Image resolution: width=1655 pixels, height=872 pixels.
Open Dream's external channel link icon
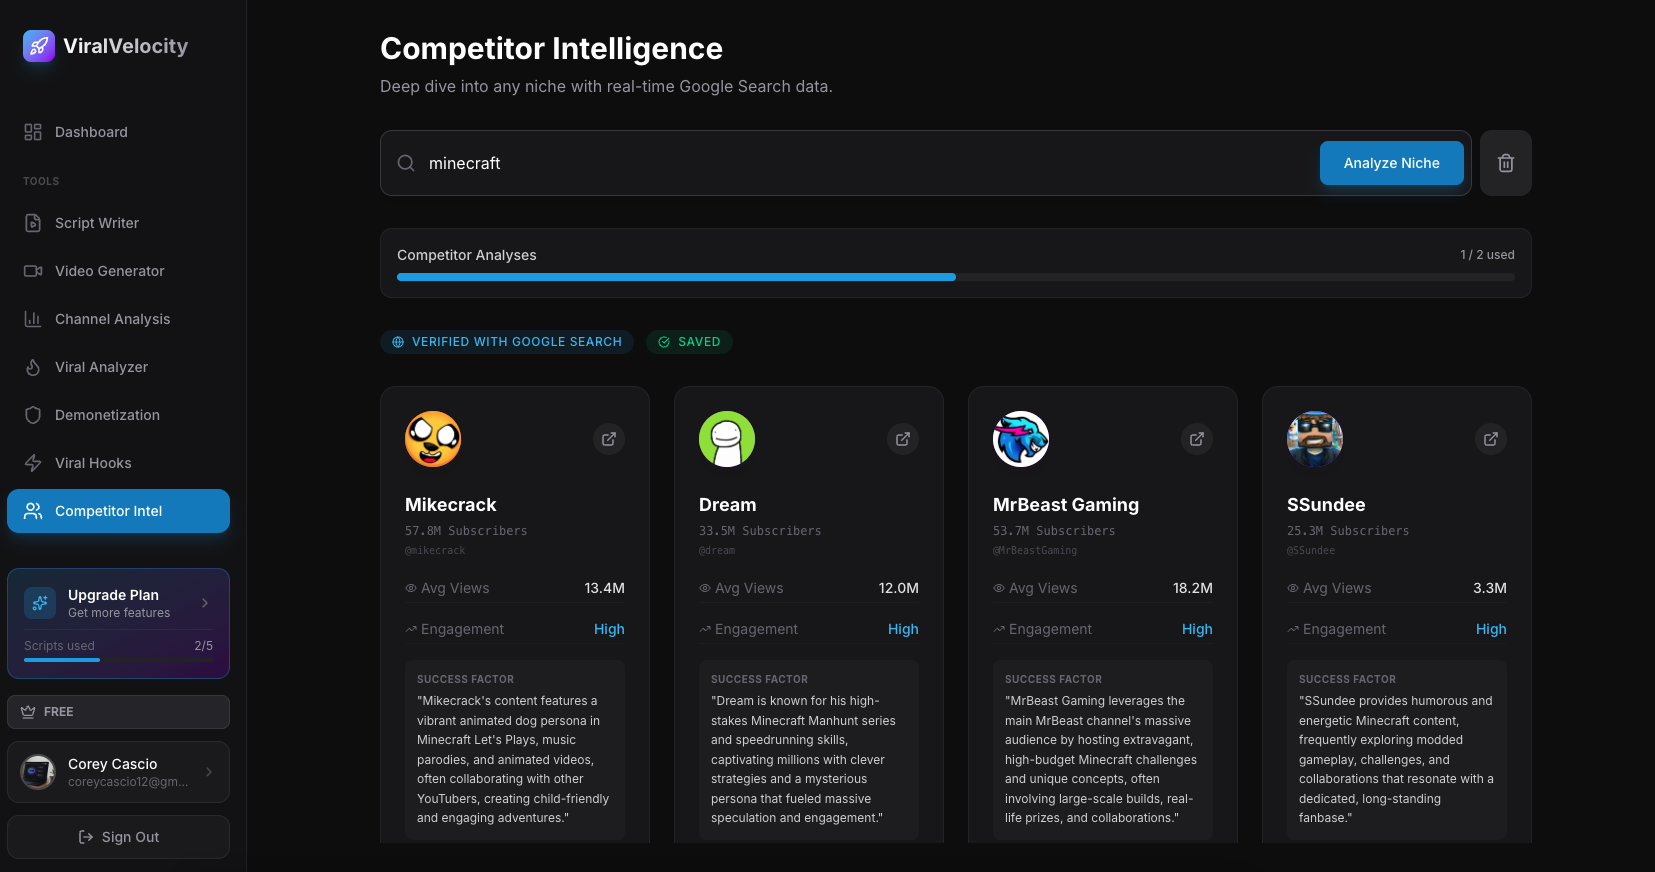click(903, 439)
